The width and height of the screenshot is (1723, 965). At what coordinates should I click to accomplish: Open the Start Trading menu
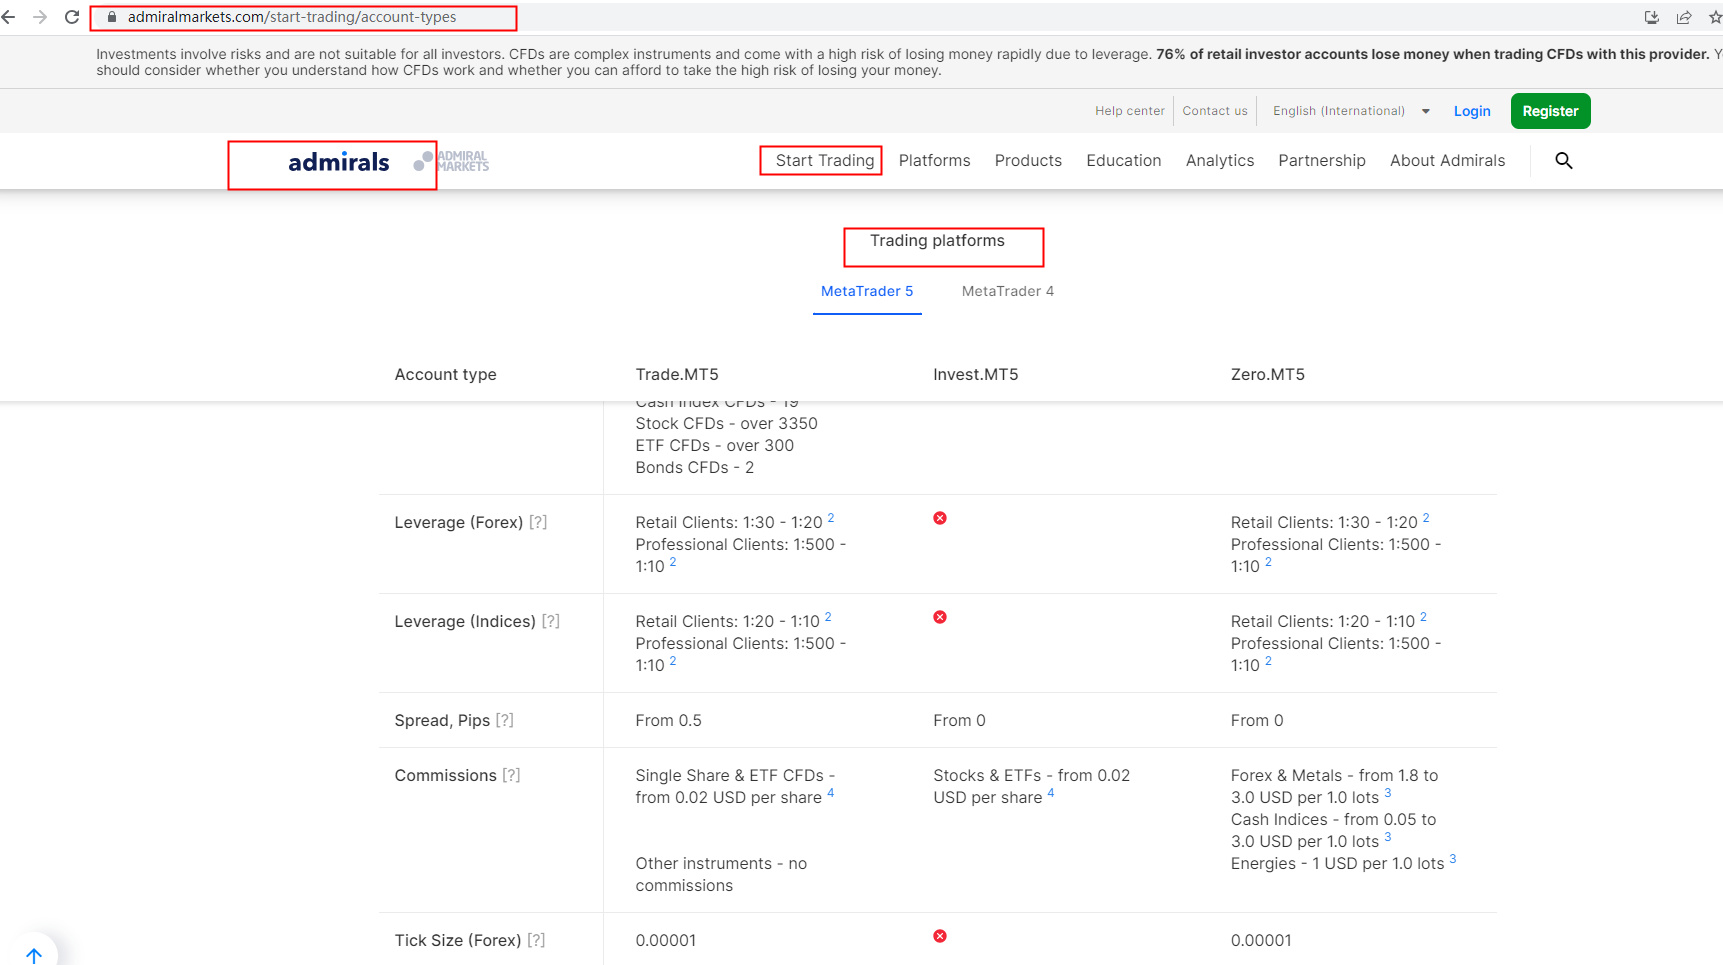(824, 160)
